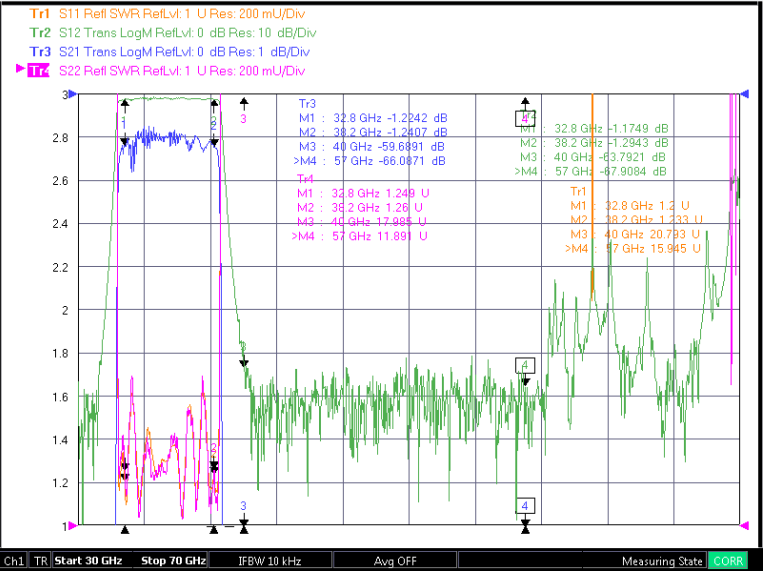
Task: Click the 2.8 y-axis scale label
Action: pyautogui.click(x=60, y=137)
